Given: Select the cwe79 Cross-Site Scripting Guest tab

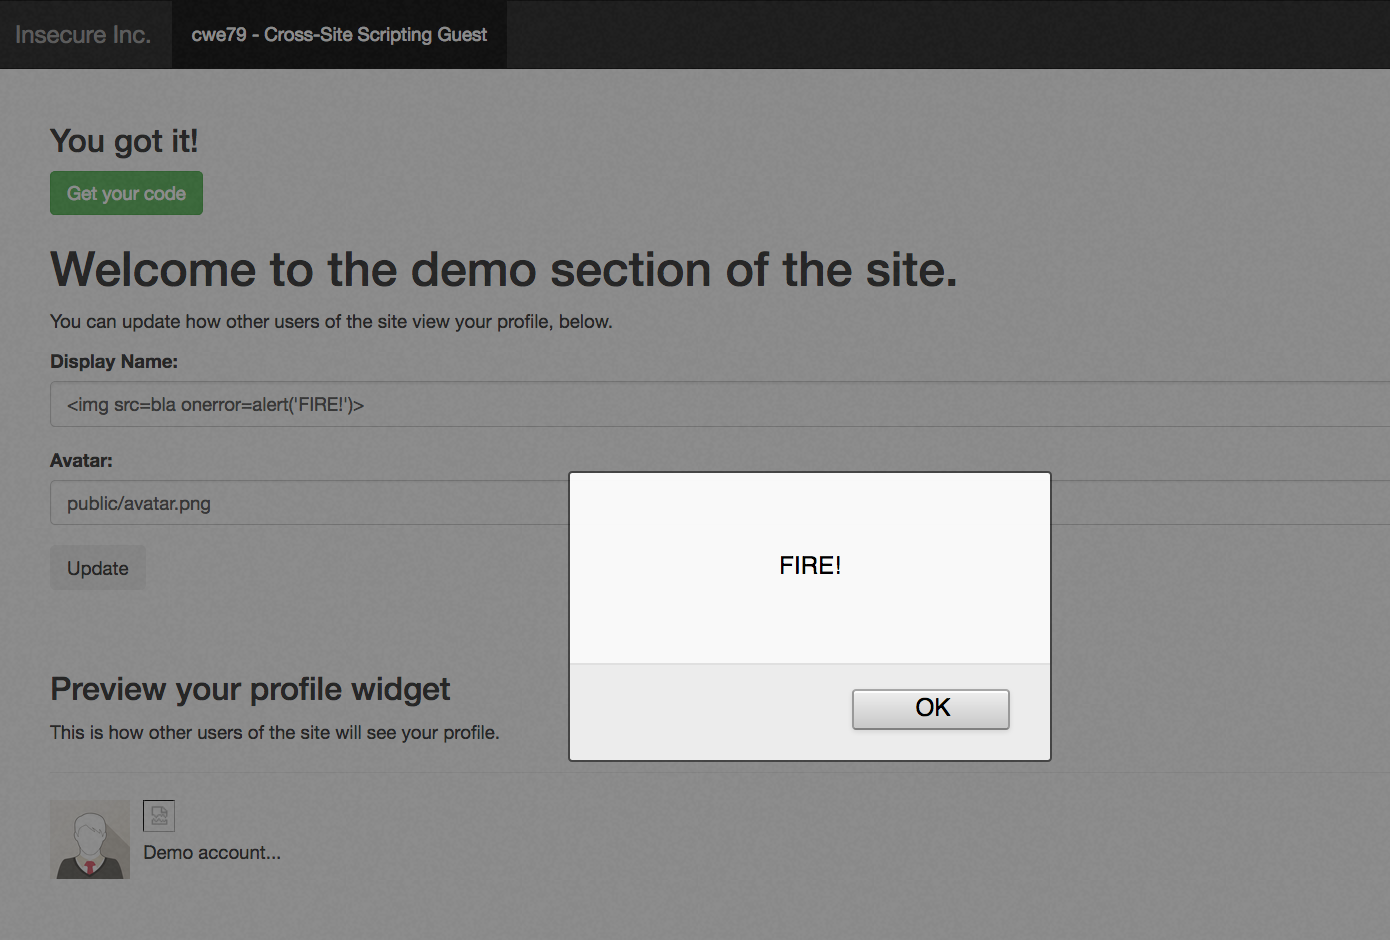Looking at the screenshot, I should [339, 34].
